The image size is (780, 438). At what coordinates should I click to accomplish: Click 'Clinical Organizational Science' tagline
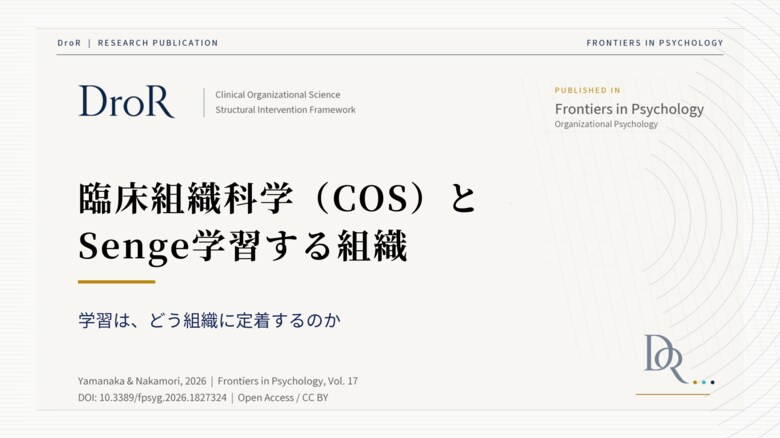tap(278, 95)
